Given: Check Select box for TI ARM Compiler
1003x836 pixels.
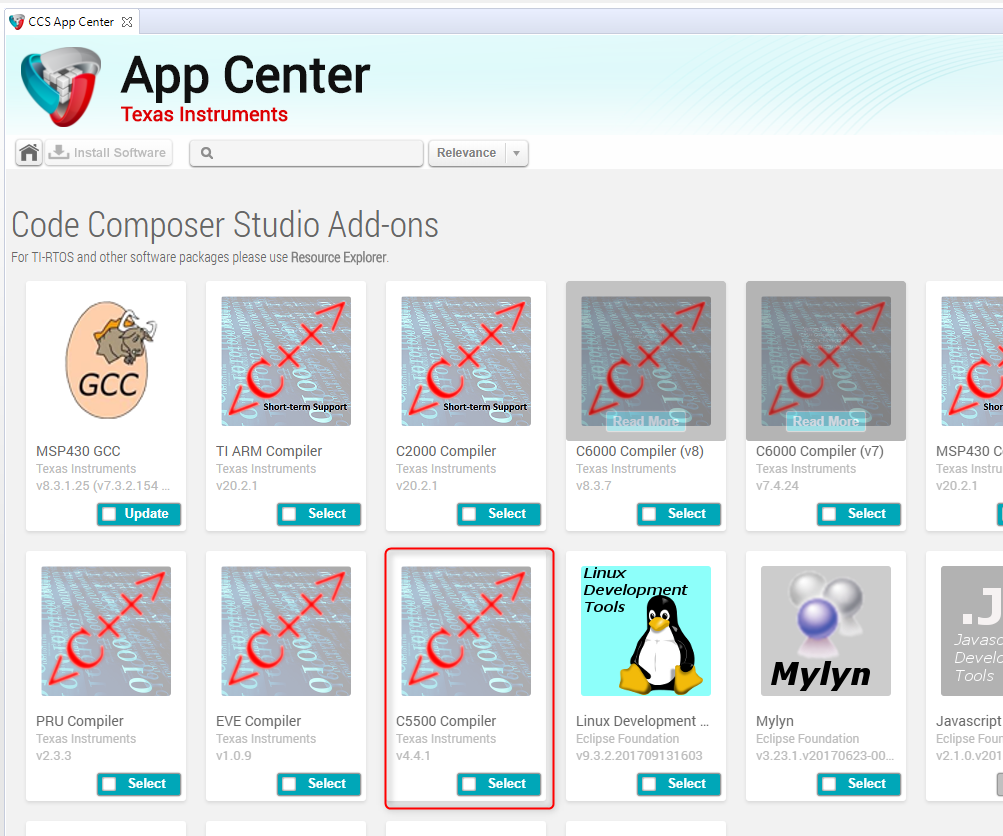Looking at the screenshot, I should (289, 514).
